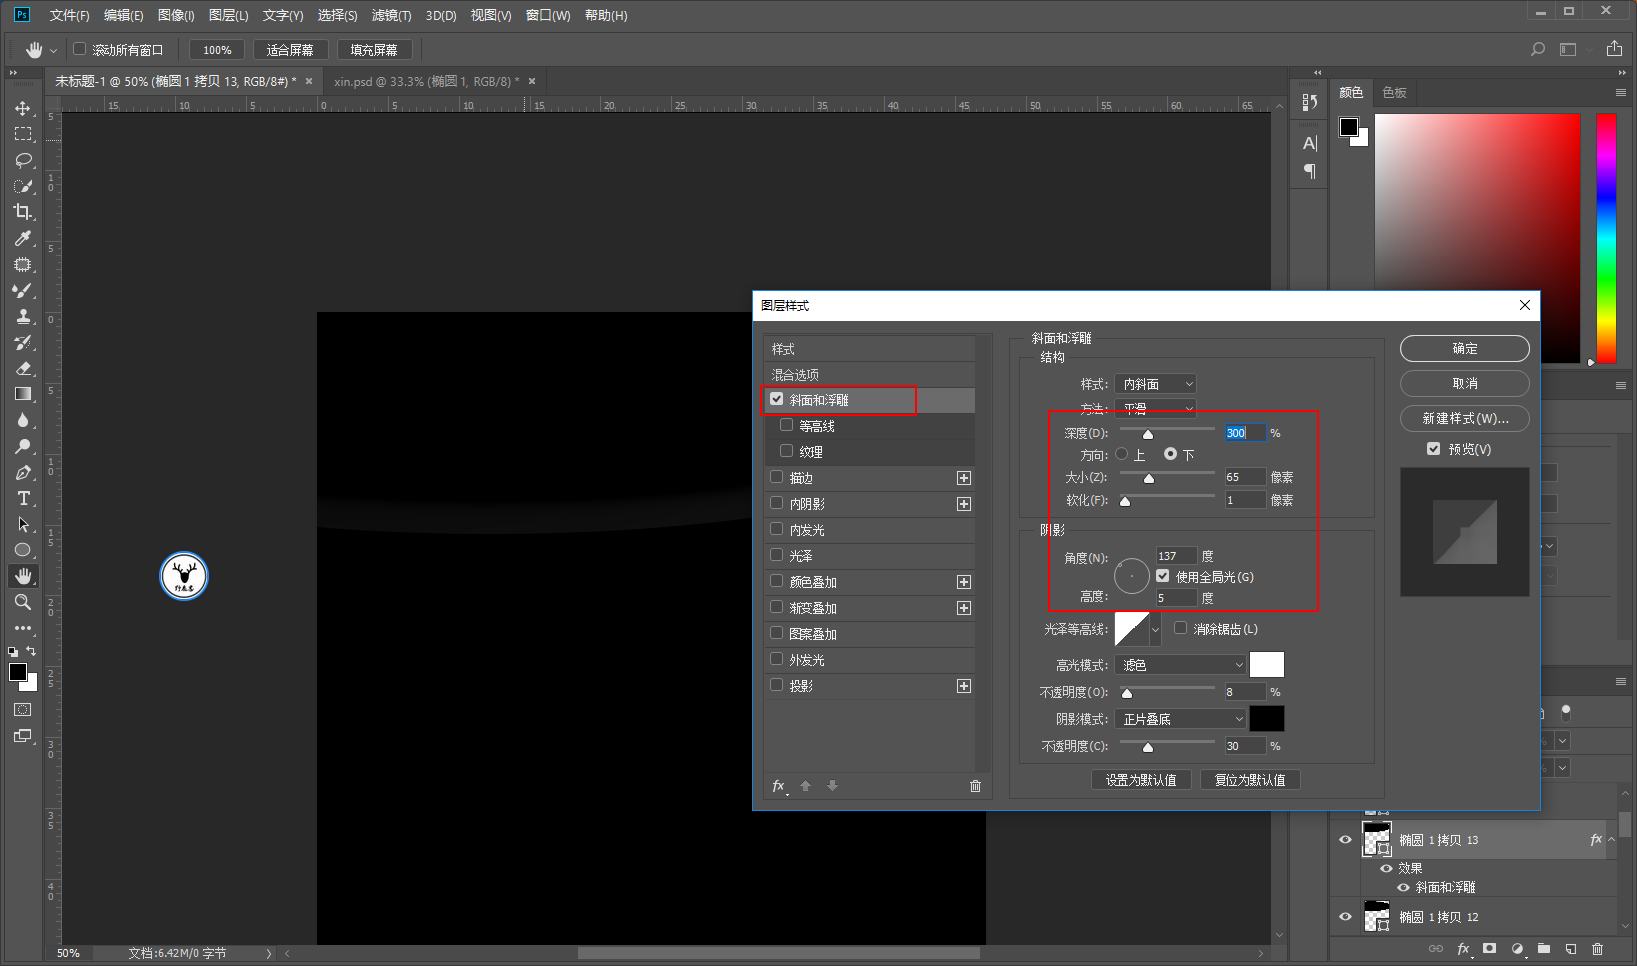Screen dimensions: 1637x966
Task: Click the 适合屏幕 button
Action: pos(290,50)
